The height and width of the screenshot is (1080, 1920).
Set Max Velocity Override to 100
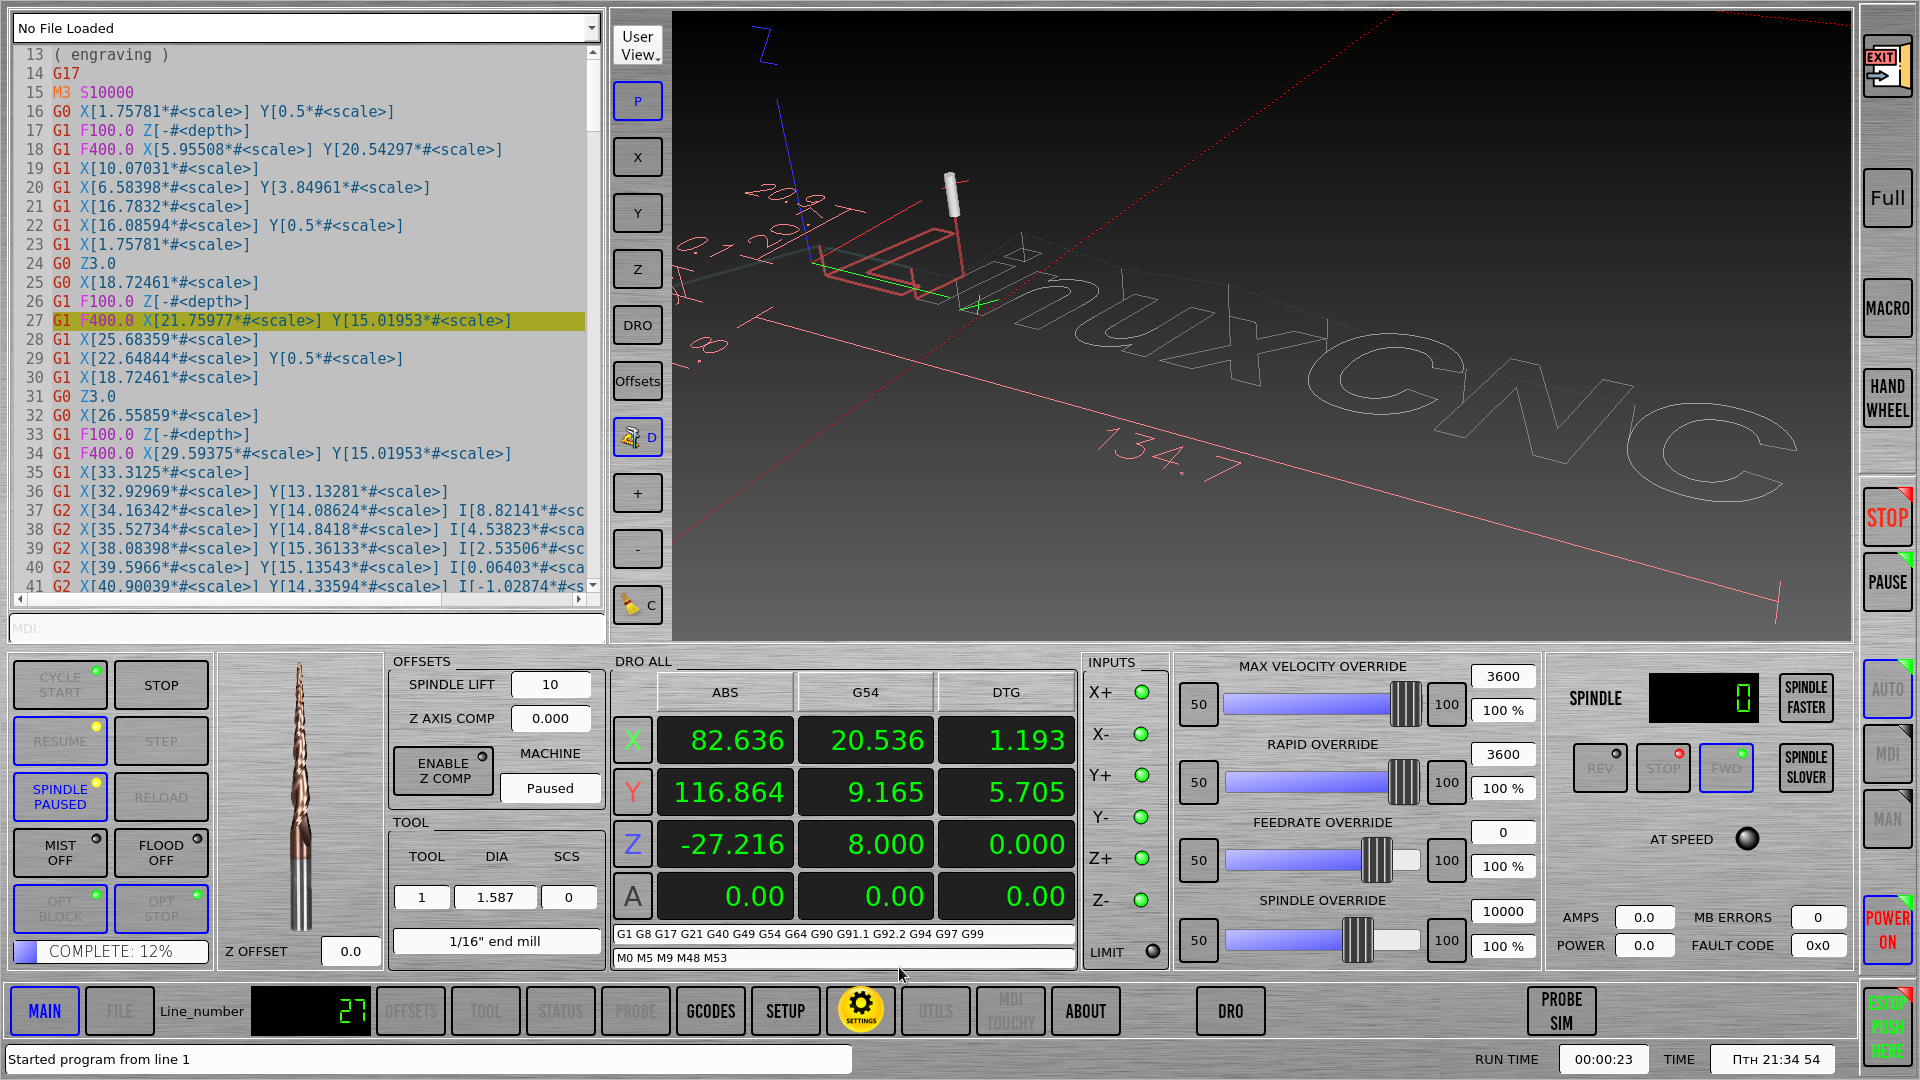[x=1446, y=704]
